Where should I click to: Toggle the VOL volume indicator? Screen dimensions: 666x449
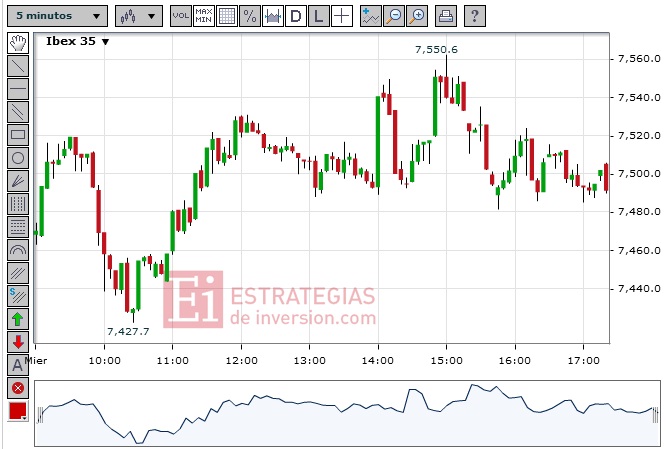[181, 16]
